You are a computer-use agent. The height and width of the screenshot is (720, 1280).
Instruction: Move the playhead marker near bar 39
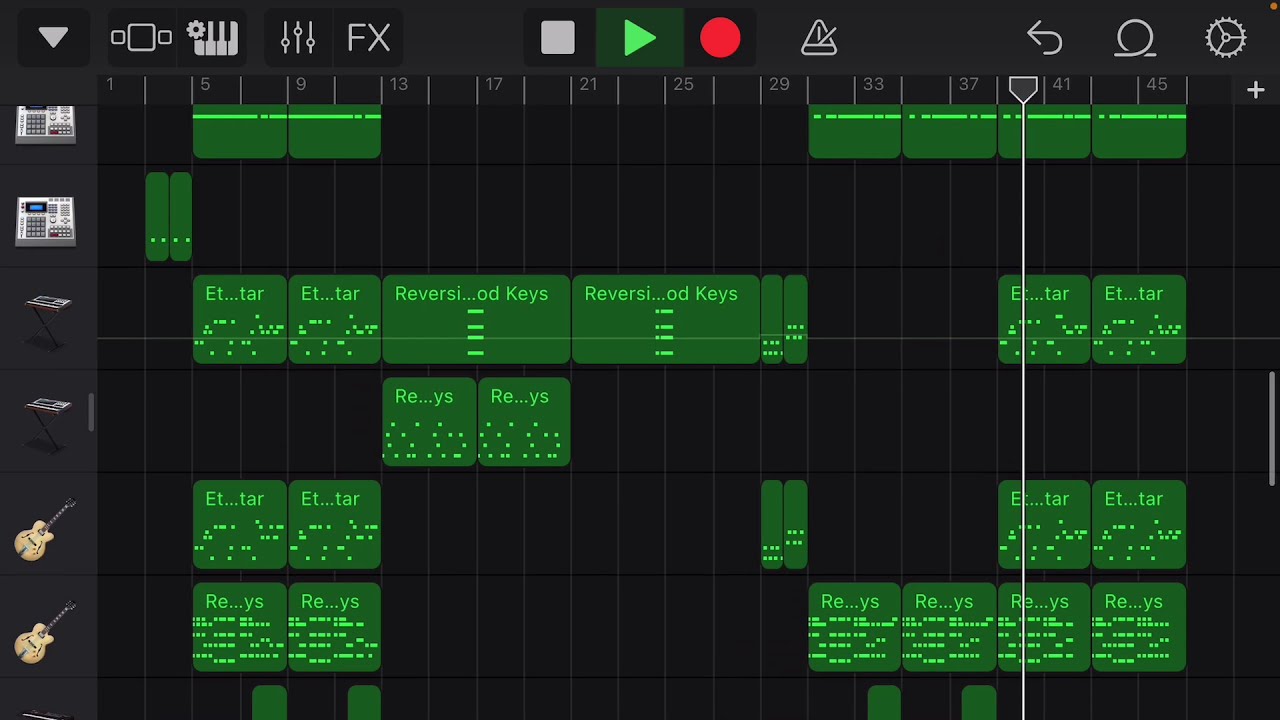(x=1023, y=89)
